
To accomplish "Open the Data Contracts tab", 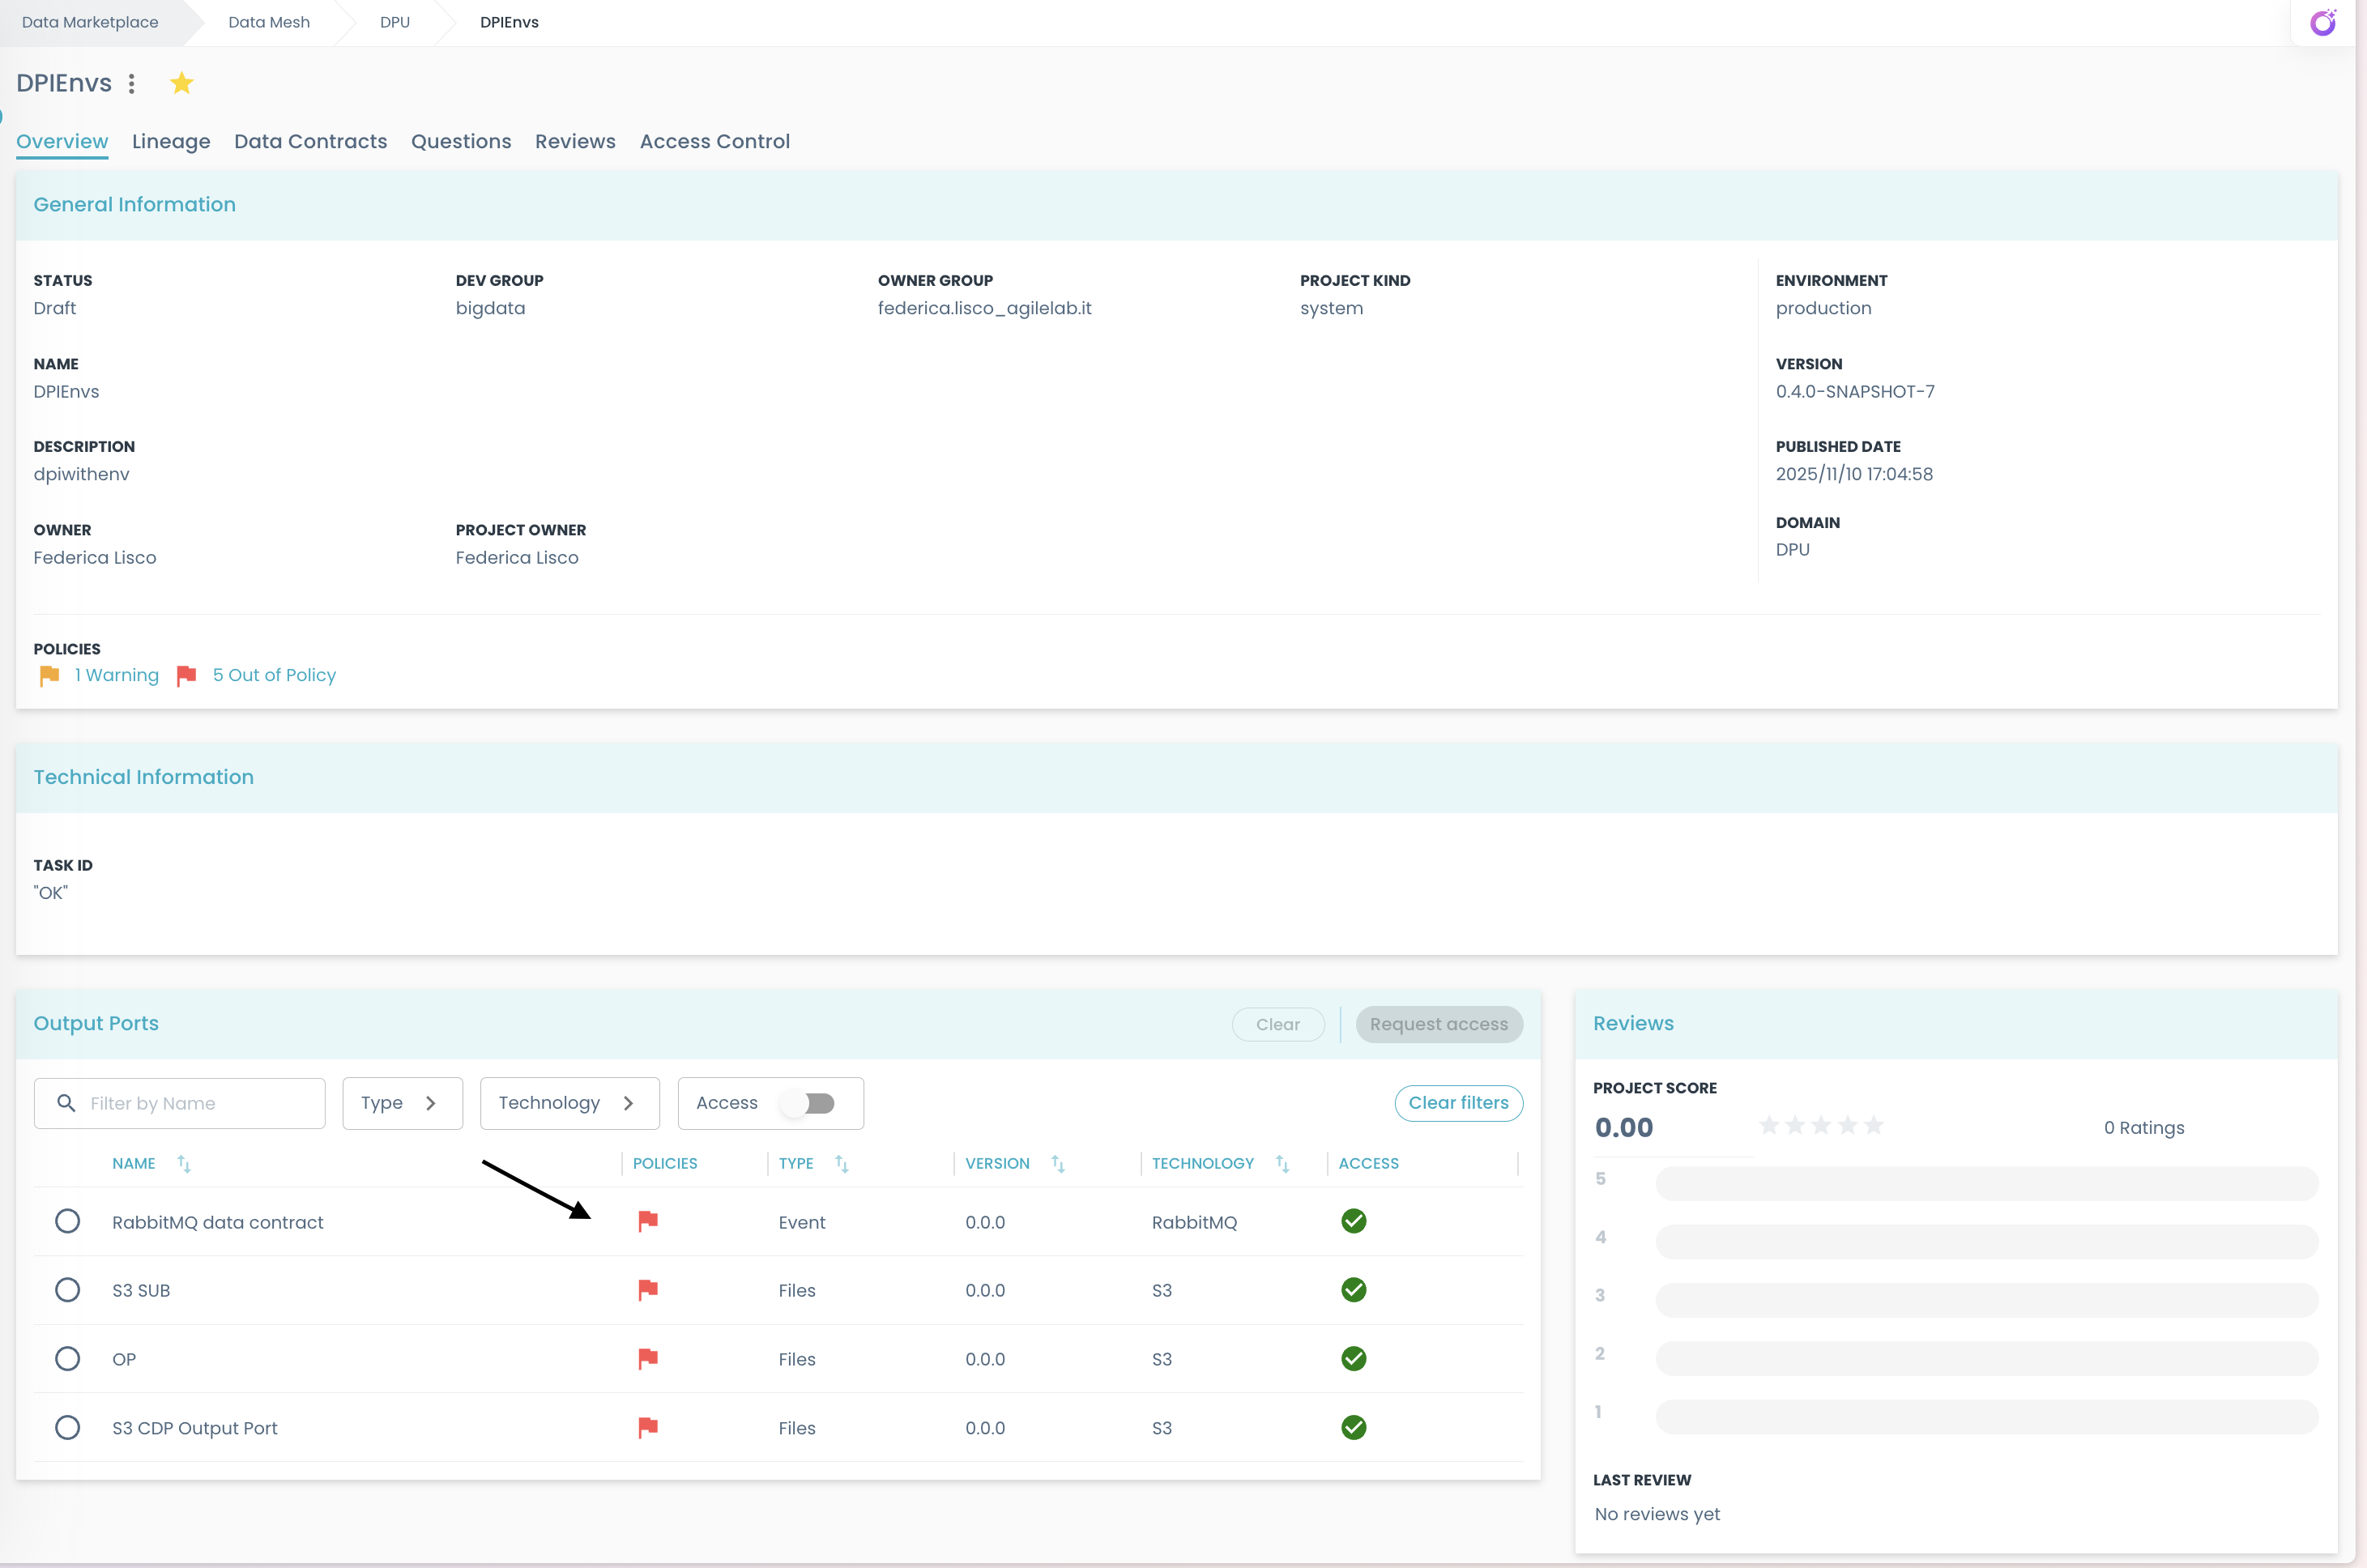I will point(310,141).
